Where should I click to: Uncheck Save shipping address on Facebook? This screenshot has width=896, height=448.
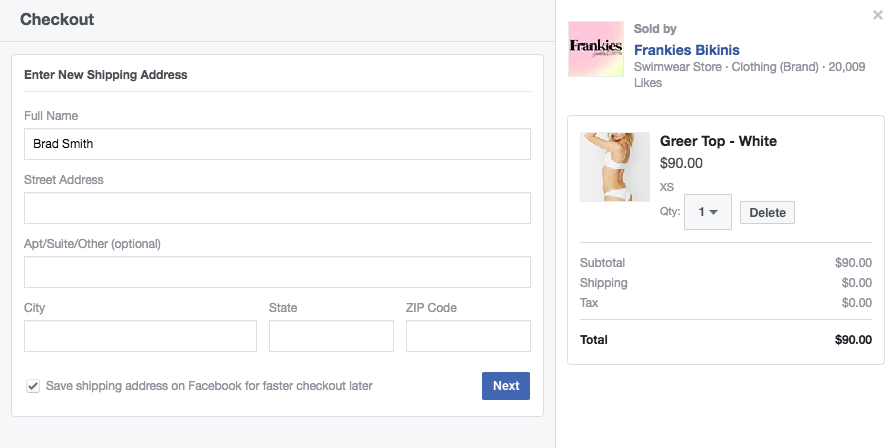(33, 386)
